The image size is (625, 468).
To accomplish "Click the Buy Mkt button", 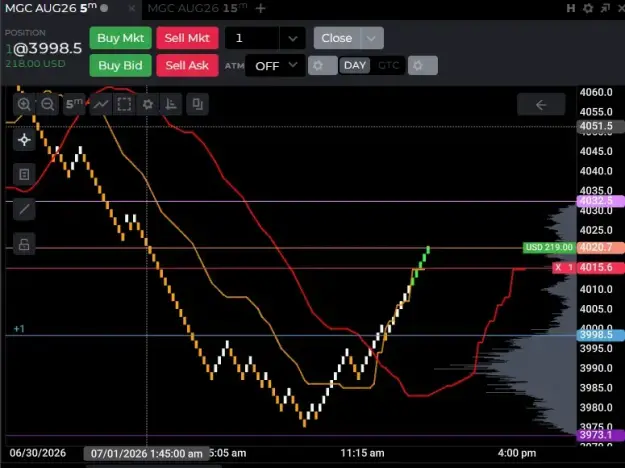I will click(120, 38).
